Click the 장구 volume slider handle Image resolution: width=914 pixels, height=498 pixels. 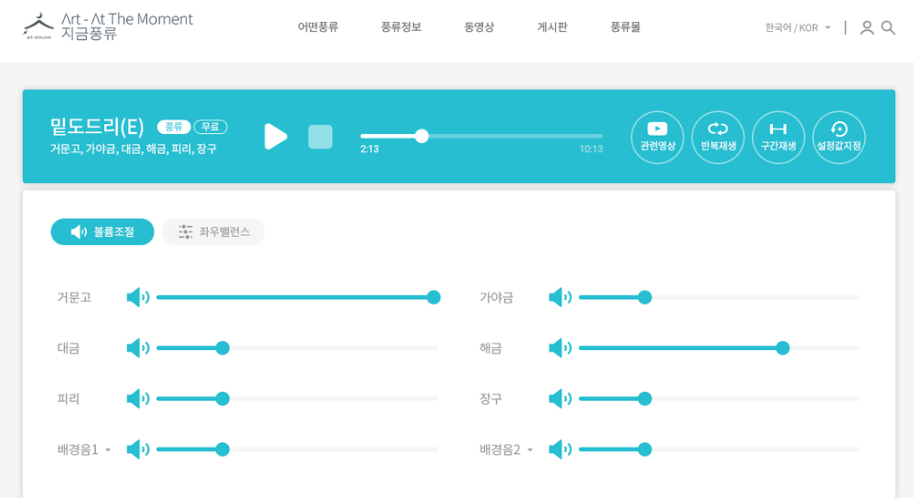[x=644, y=399]
